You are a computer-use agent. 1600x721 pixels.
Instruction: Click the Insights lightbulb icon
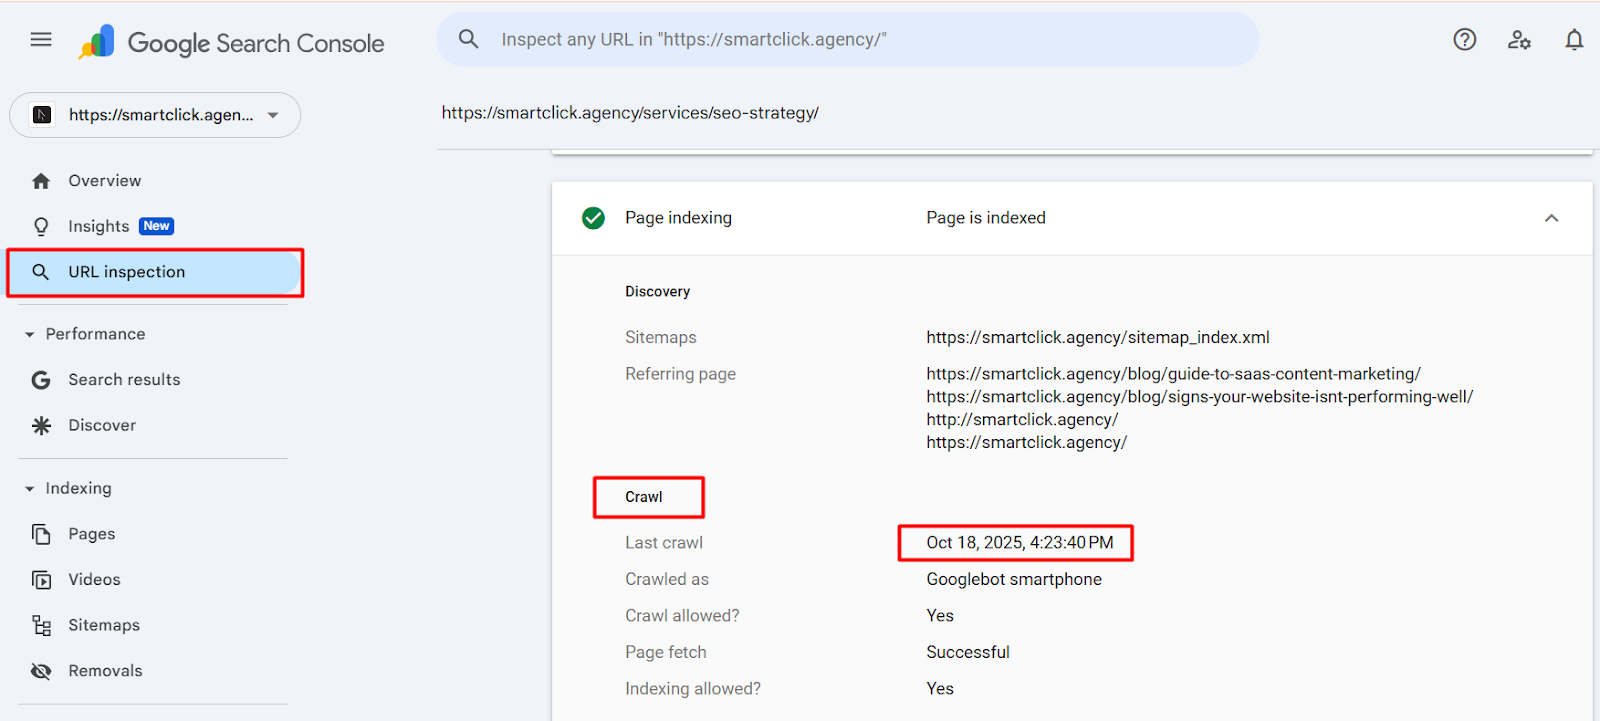tap(41, 227)
